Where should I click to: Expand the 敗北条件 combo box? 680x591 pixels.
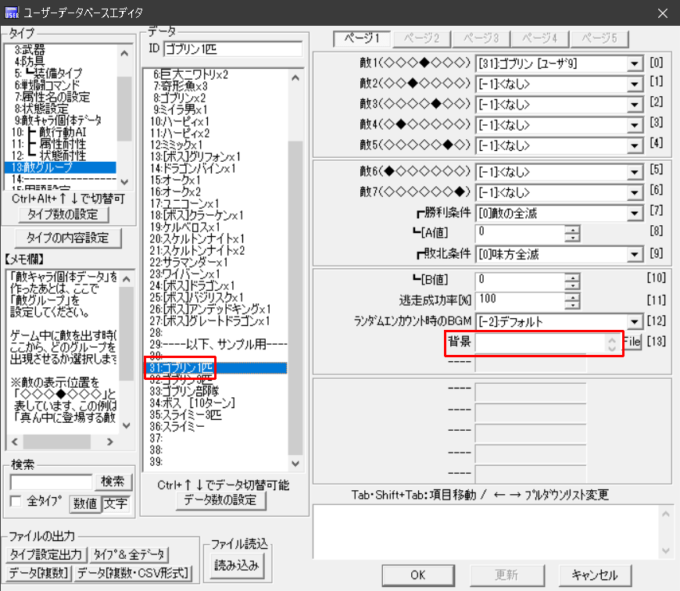pyautogui.click(x=634, y=255)
